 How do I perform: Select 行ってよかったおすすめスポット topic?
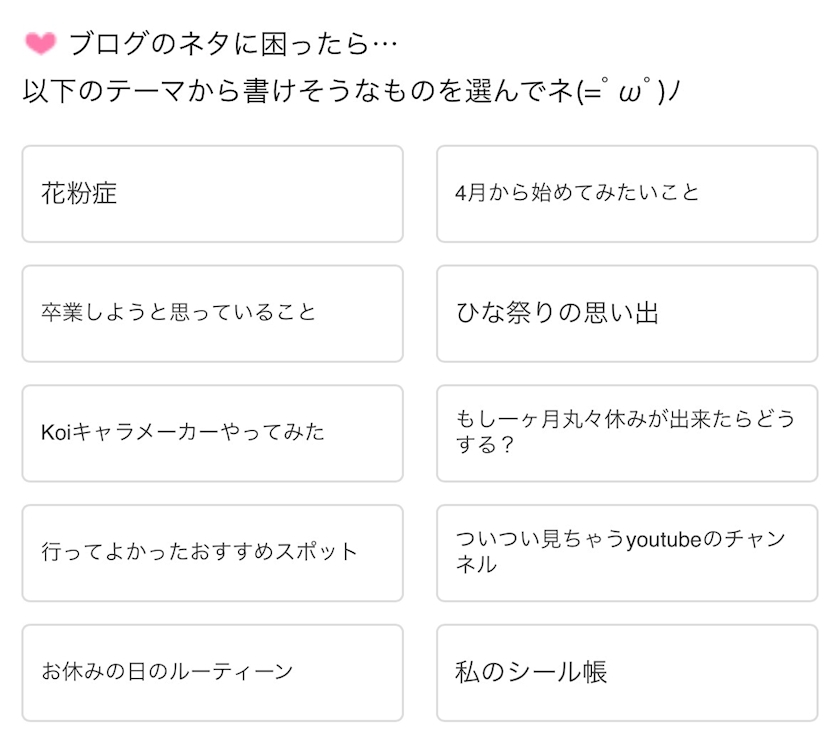[x=212, y=553]
